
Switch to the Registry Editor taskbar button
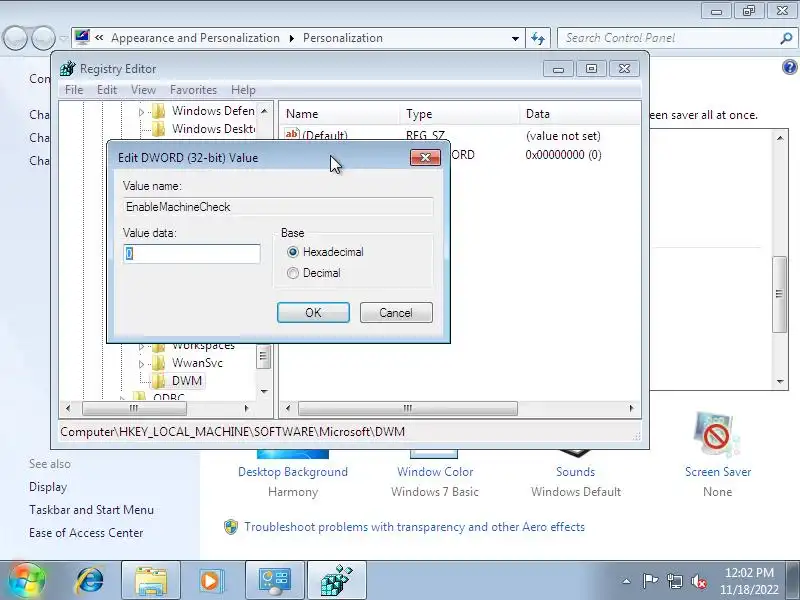pos(337,580)
